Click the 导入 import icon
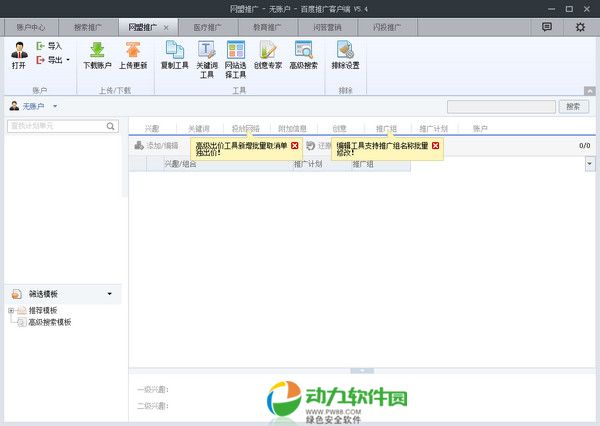 pyautogui.click(x=40, y=46)
